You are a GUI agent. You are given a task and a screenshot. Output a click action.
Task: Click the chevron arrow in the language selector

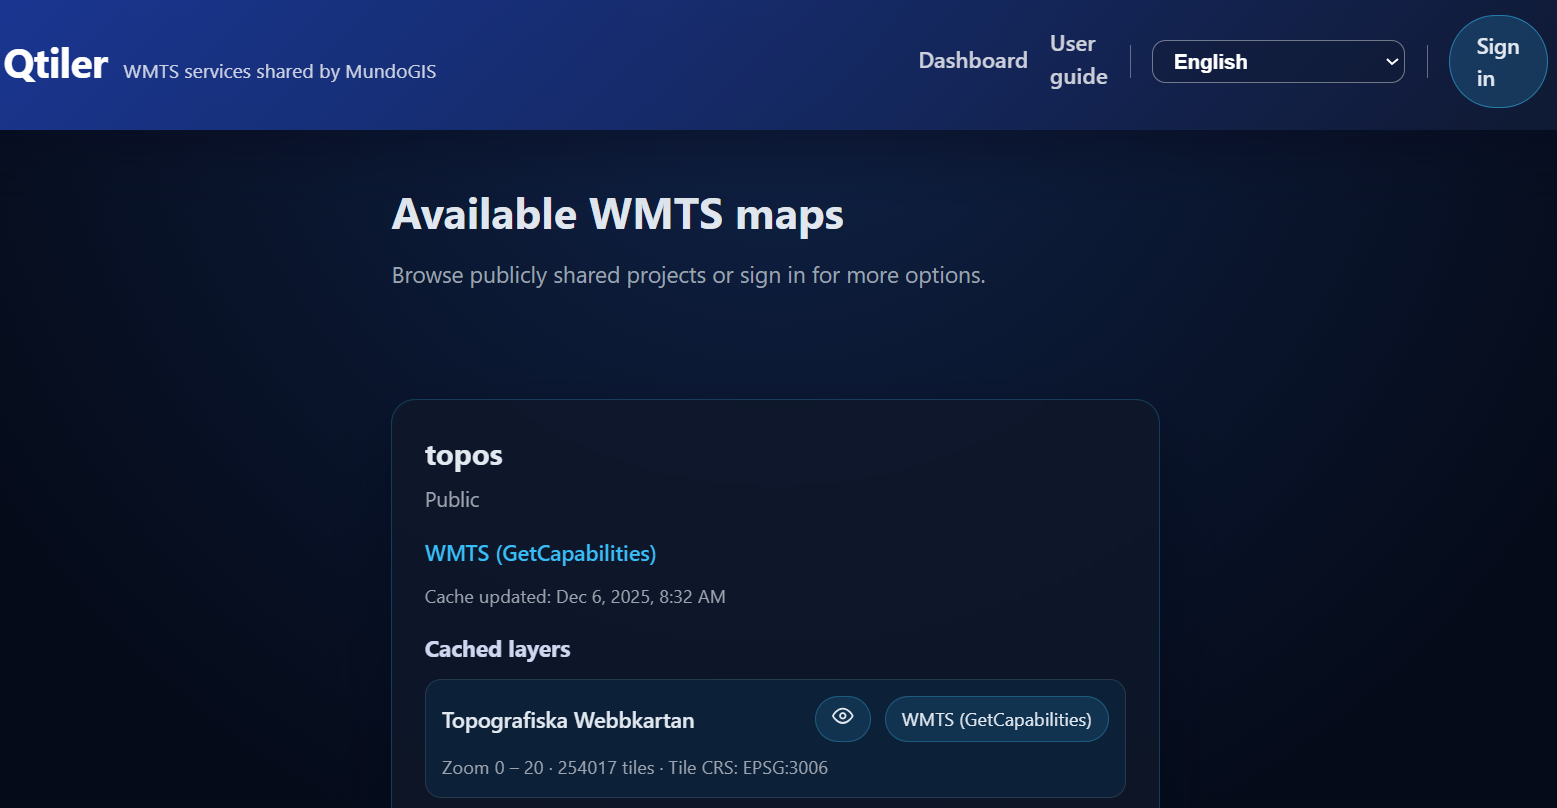[1391, 62]
